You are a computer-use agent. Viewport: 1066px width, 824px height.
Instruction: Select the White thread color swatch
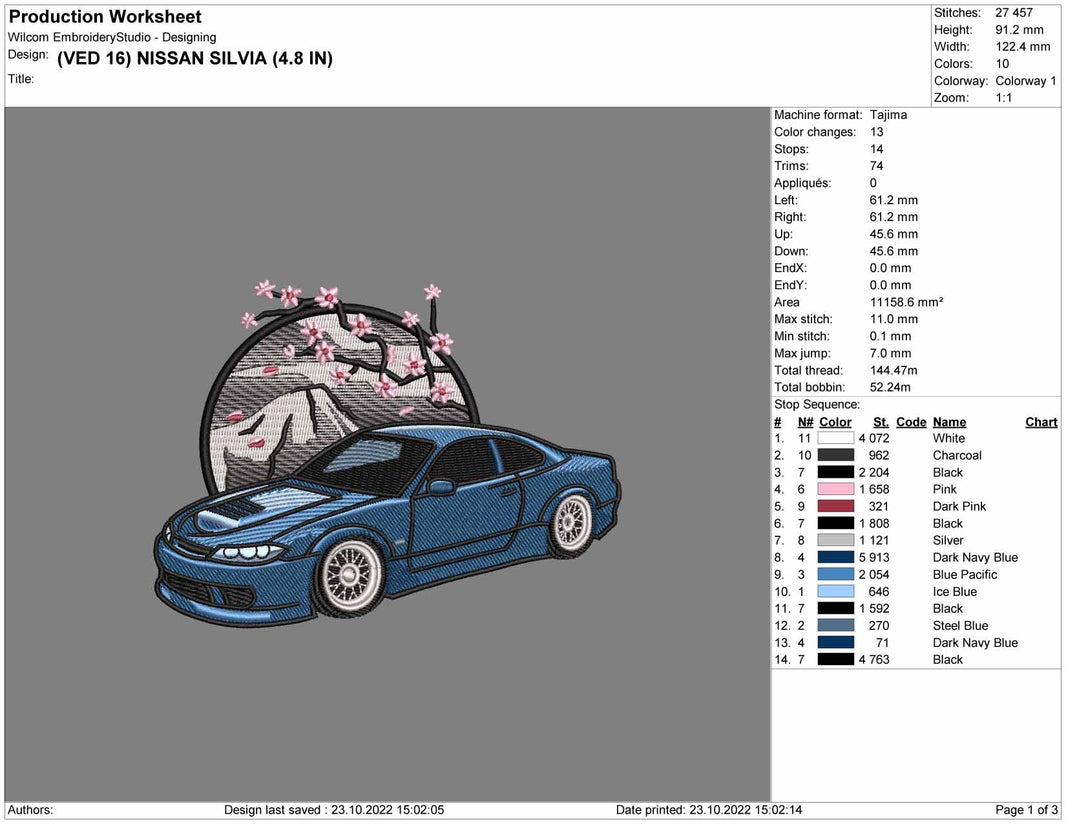click(837, 438)
